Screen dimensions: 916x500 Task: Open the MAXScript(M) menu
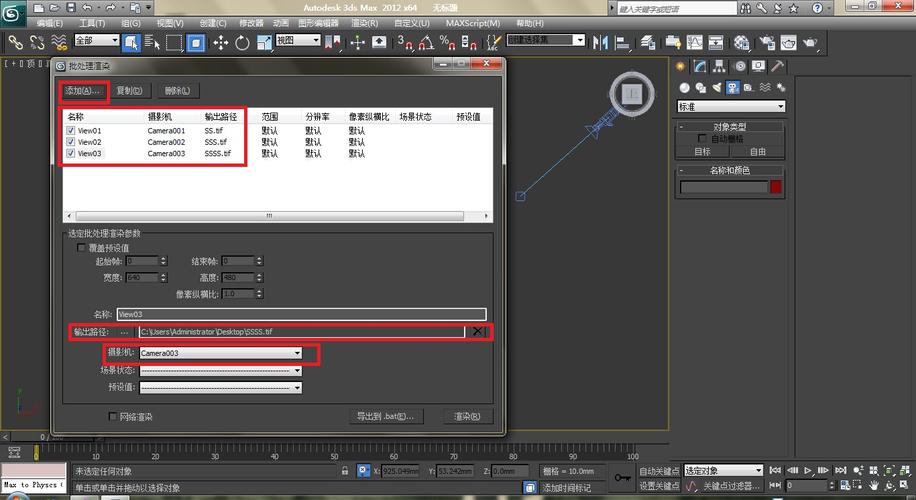pos(471,22)
